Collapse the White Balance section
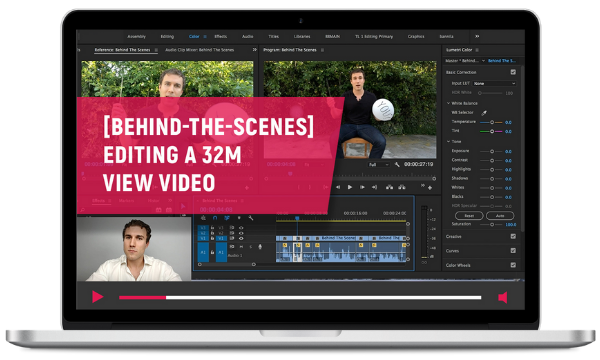The image size is (600, 360). [x=448, y=103]
